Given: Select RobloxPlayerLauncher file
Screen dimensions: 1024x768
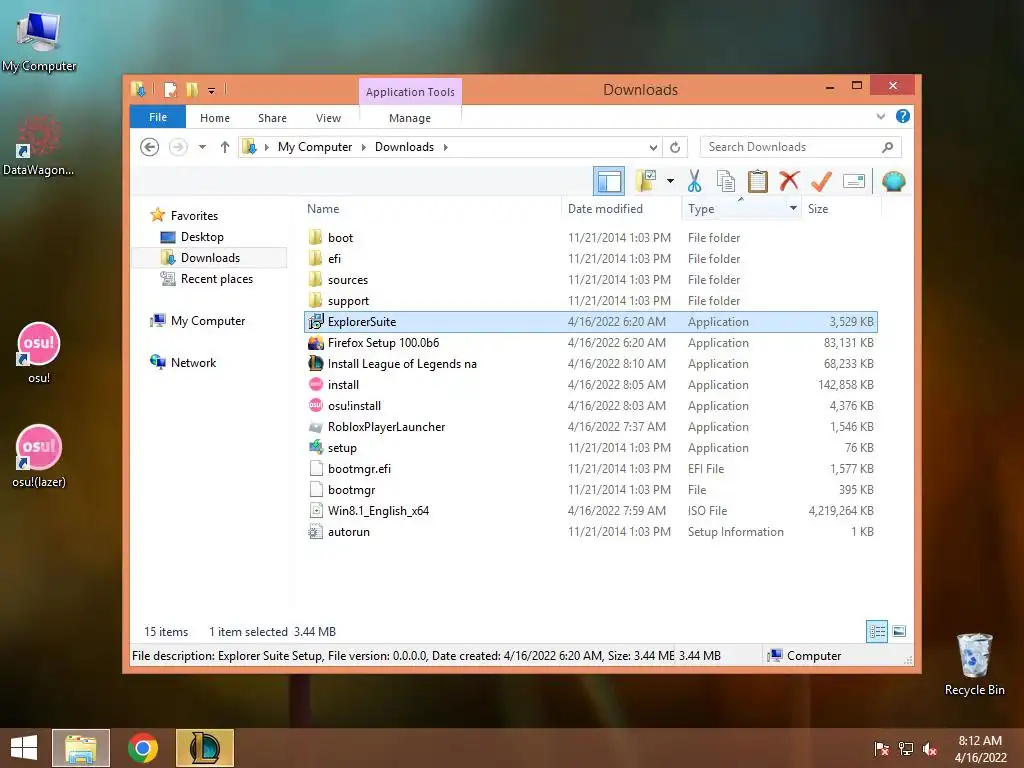Looking at the screenshot, I should pos(590,426).
